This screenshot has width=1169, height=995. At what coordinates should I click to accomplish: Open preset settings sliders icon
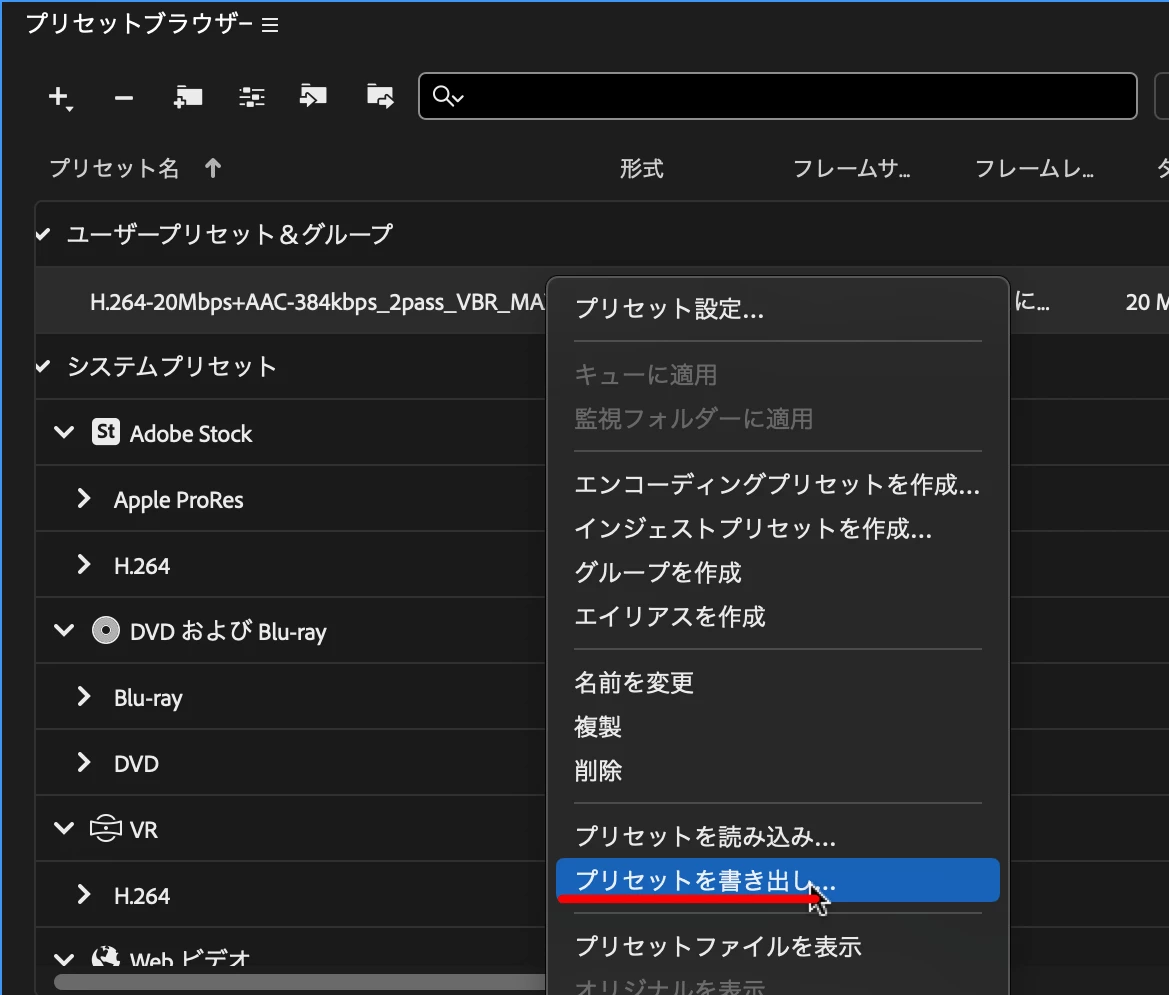coord(252,97)
